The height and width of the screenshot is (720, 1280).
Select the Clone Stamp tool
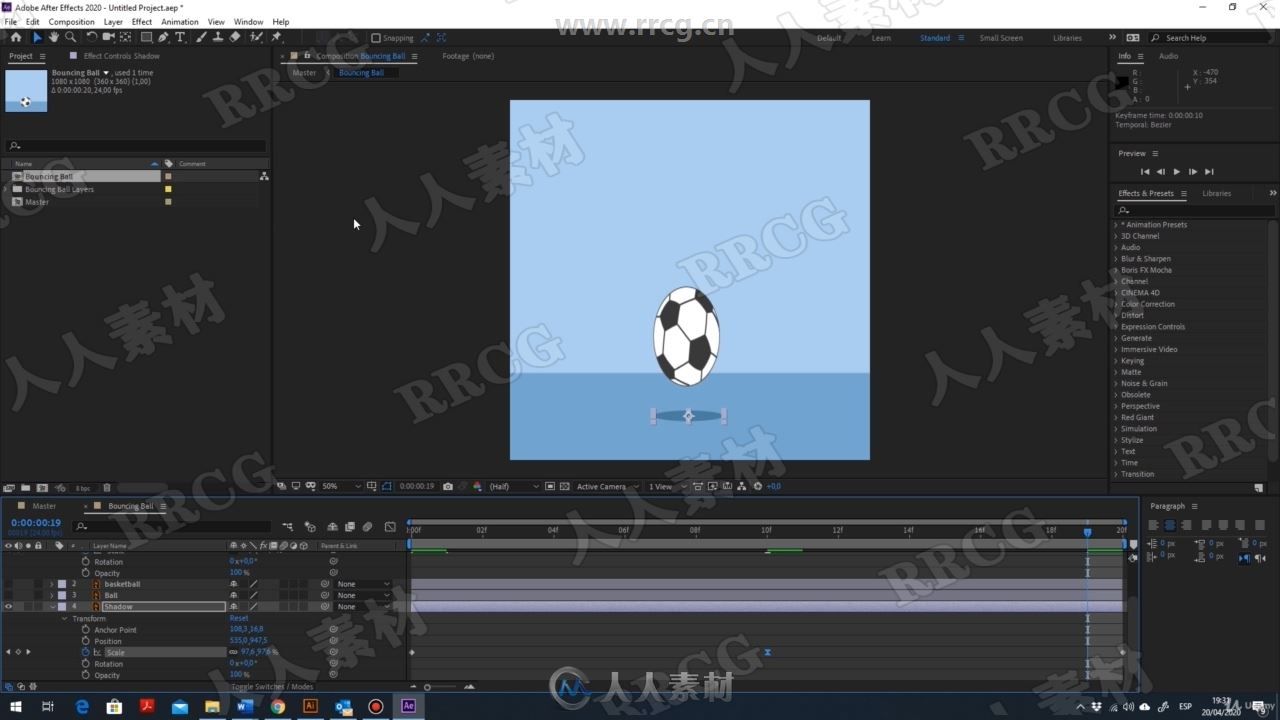(218, 37)
